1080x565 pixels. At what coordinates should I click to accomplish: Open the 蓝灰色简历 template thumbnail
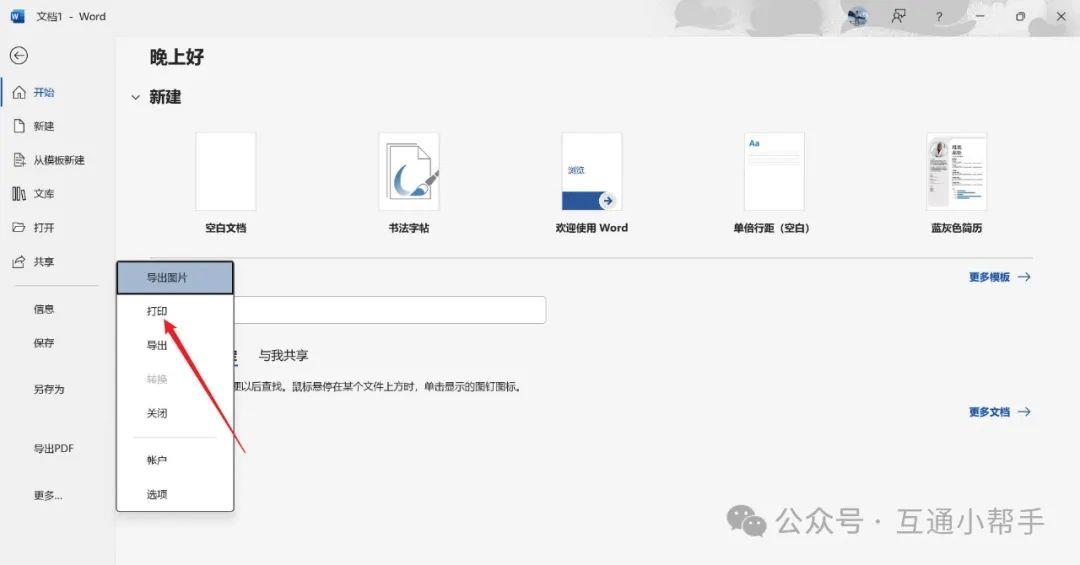957,172
